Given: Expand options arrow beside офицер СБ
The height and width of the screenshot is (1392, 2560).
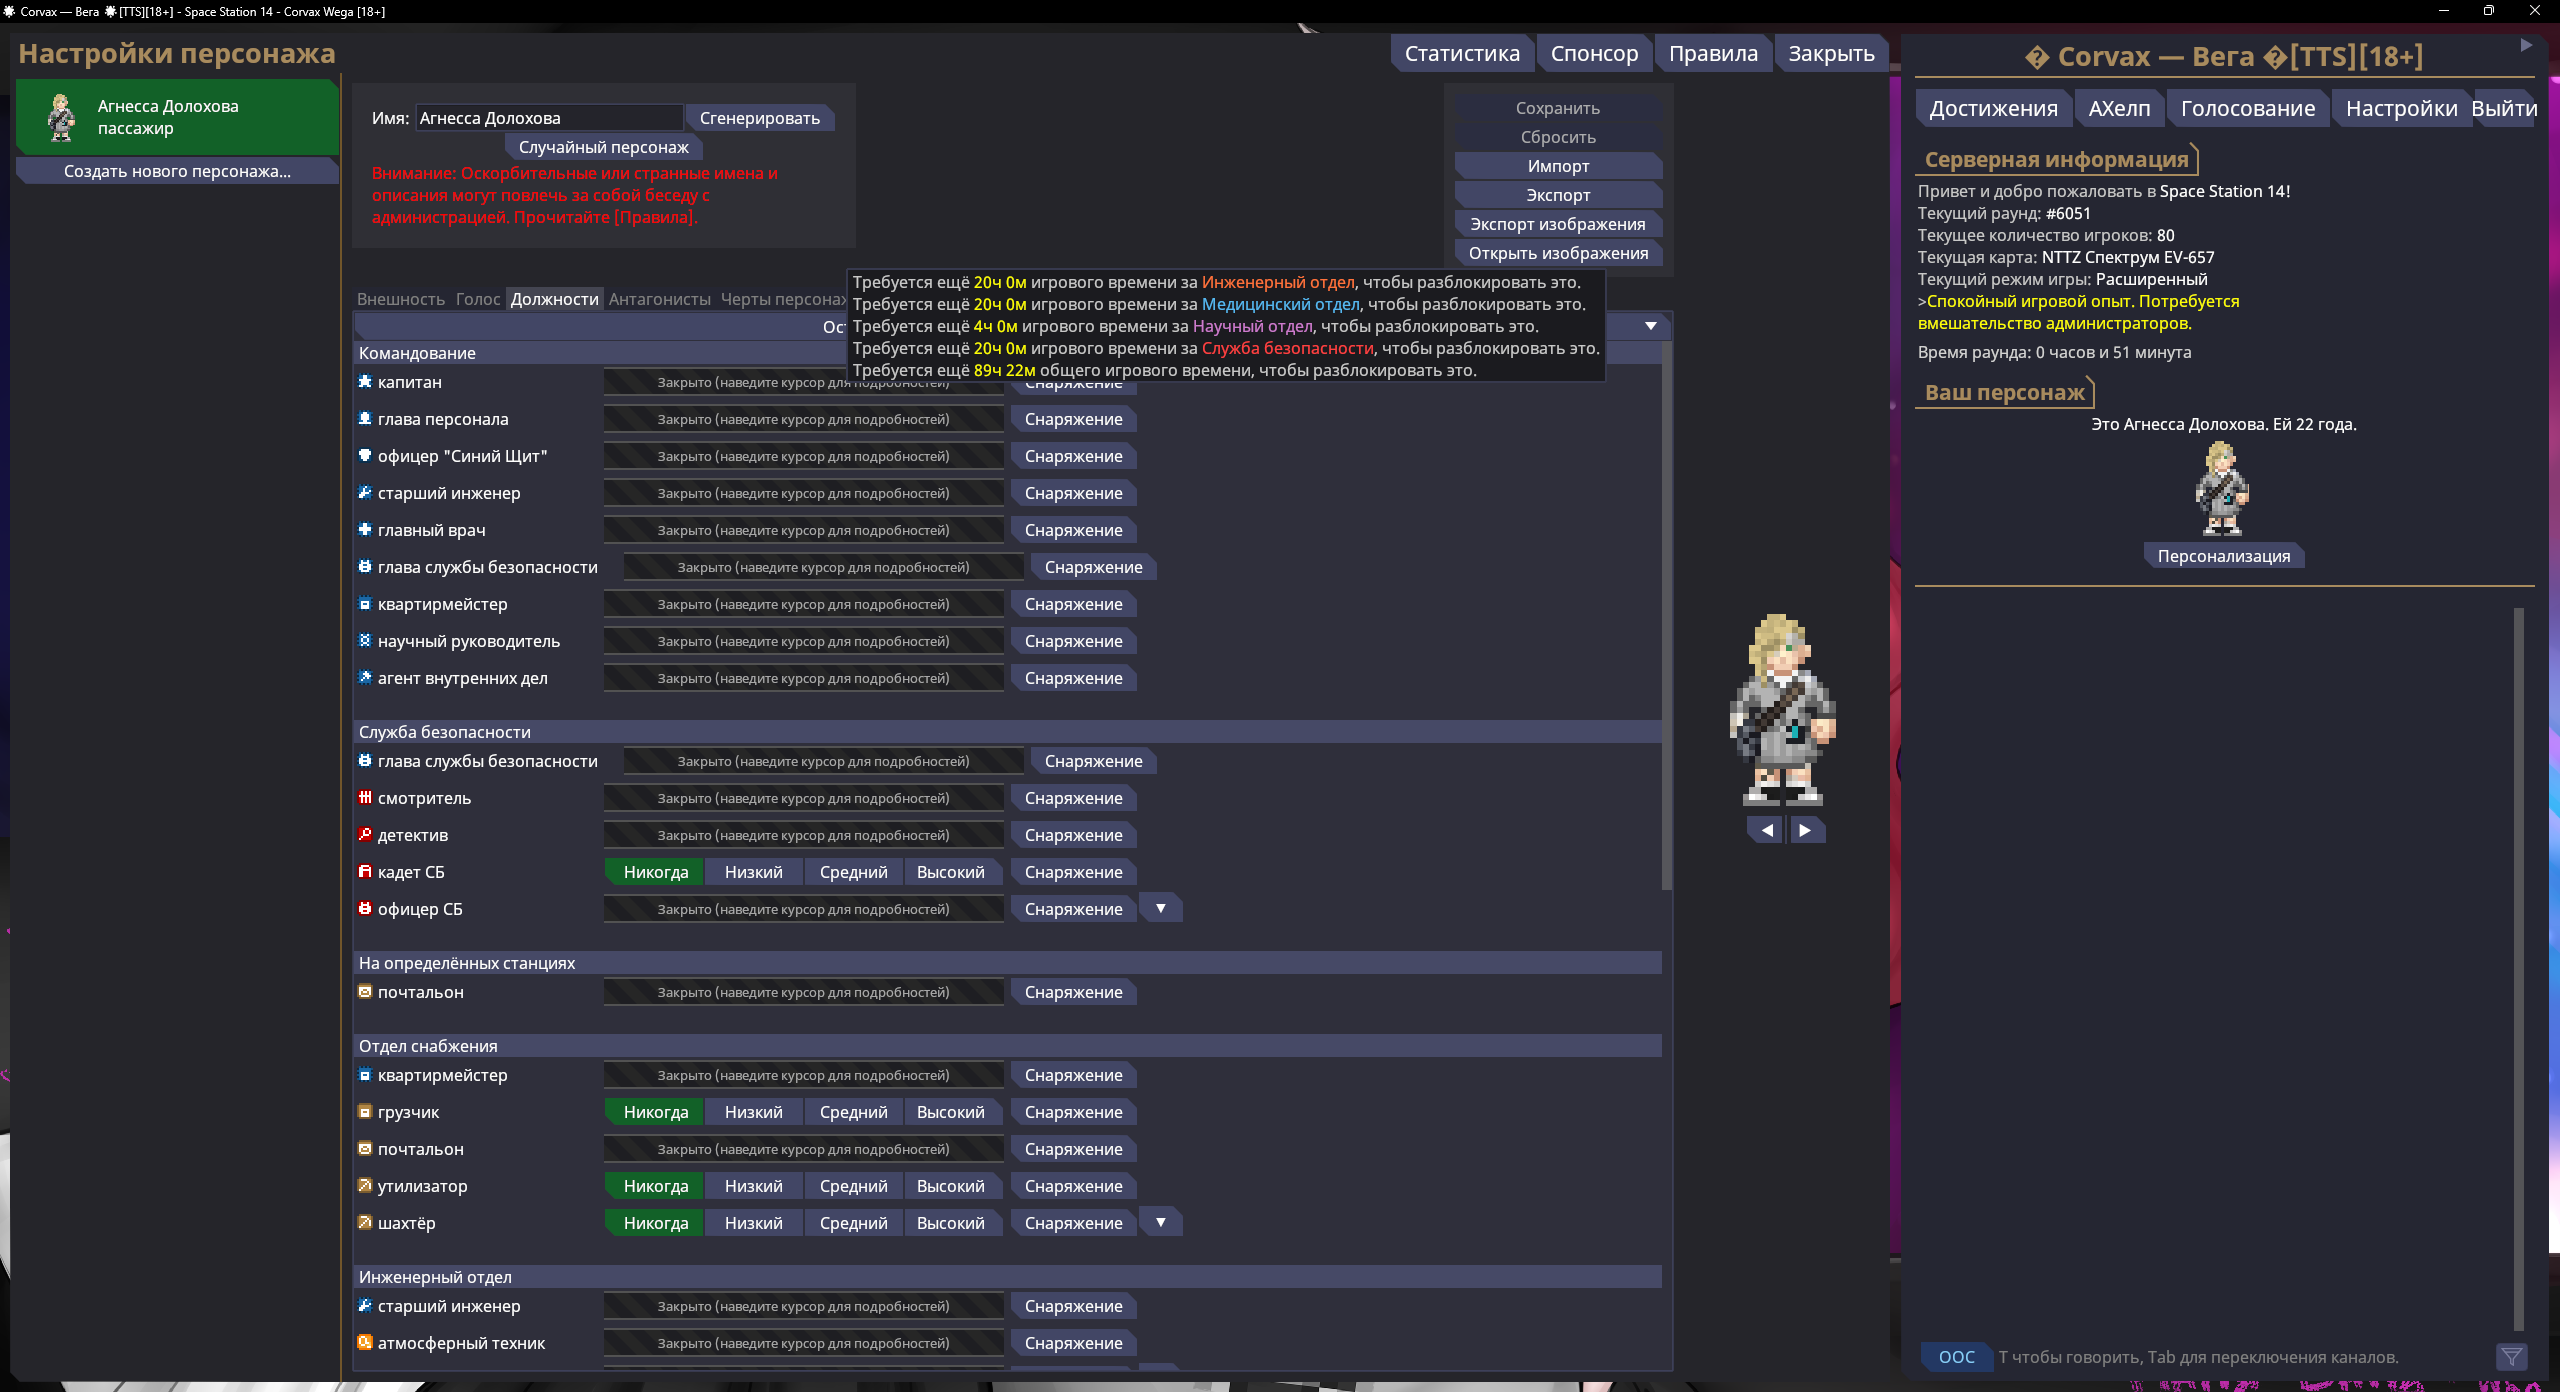Looking at the screenshot, I should [1161, 909].
